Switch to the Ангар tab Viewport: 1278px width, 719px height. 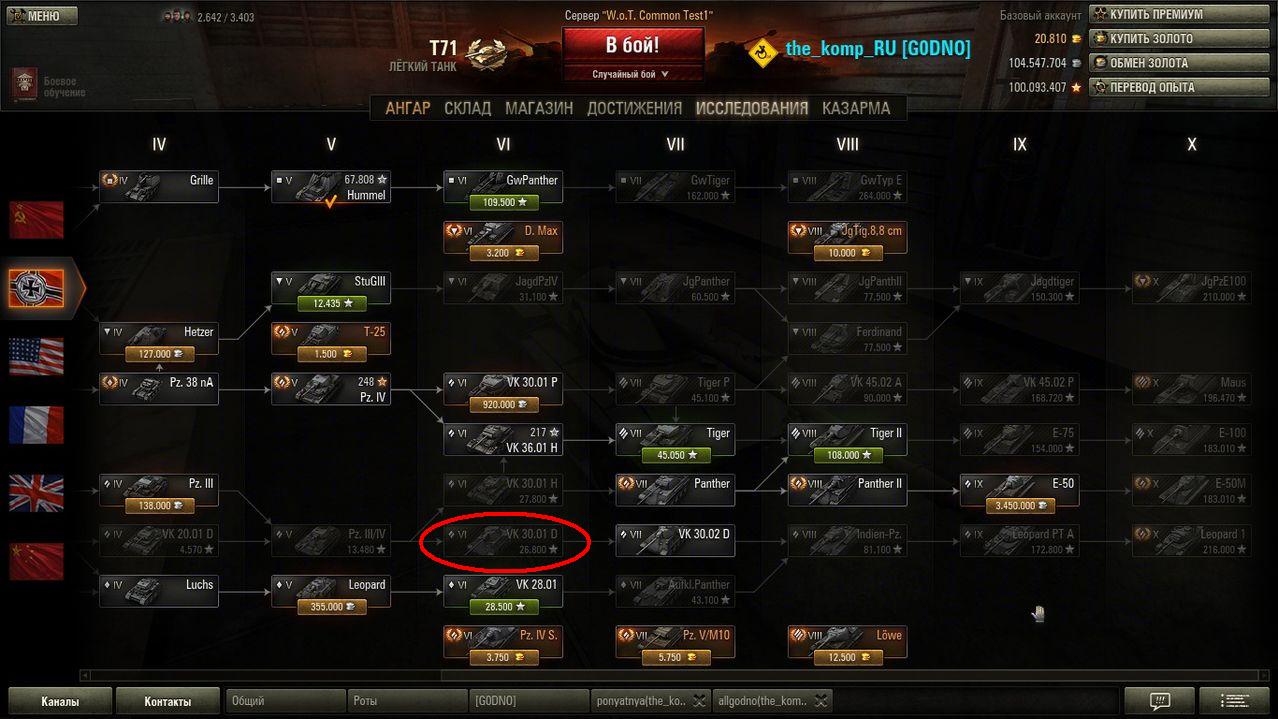coord(408,108)
